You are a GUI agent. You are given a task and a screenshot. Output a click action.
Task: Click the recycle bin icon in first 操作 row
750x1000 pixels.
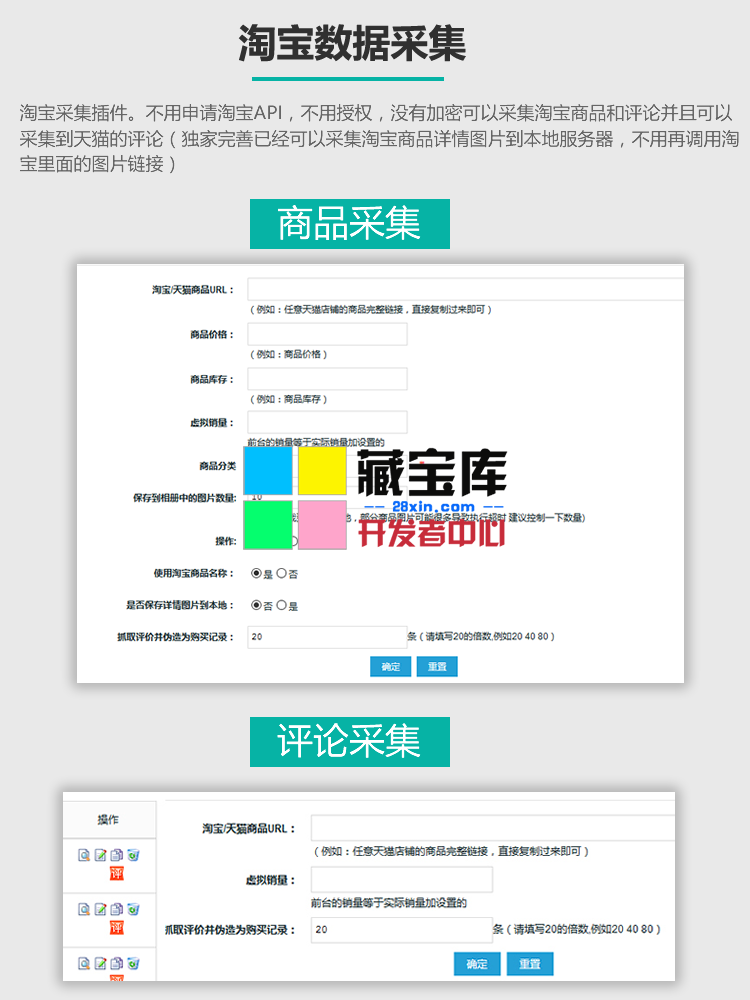(x=133, y=855)
